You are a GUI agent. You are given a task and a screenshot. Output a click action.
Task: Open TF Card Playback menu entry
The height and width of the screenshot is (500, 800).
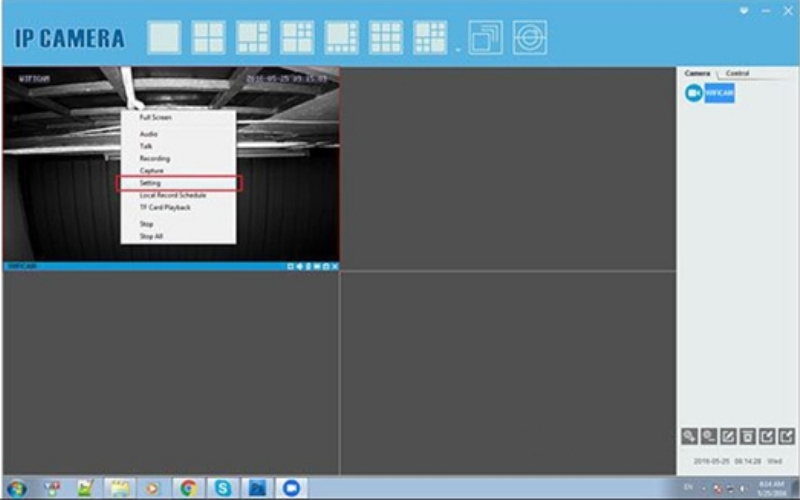tap(164, 207)
